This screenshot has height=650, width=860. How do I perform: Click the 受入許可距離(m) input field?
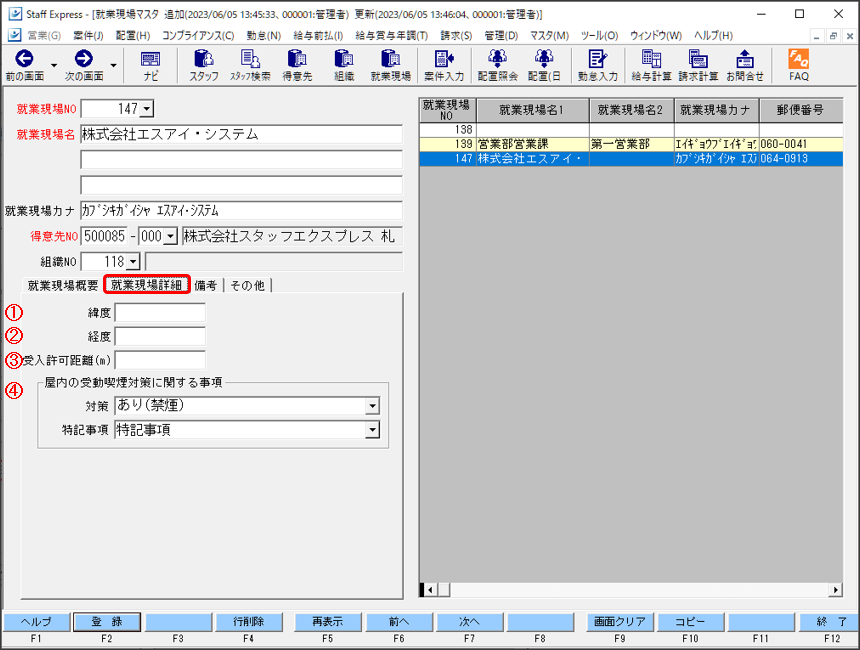click(x=160, y=360)
